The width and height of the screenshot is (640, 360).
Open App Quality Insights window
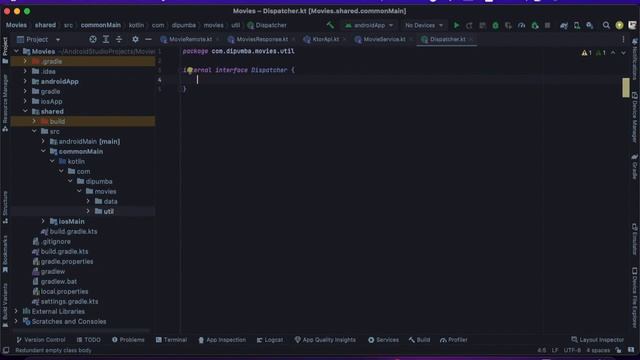(x=325, y=340)
